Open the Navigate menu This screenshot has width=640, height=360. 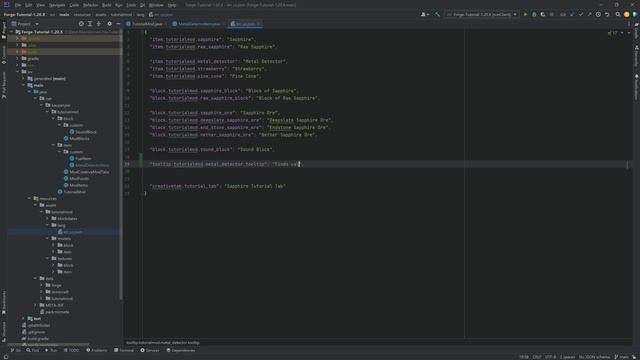coord(57,5)
